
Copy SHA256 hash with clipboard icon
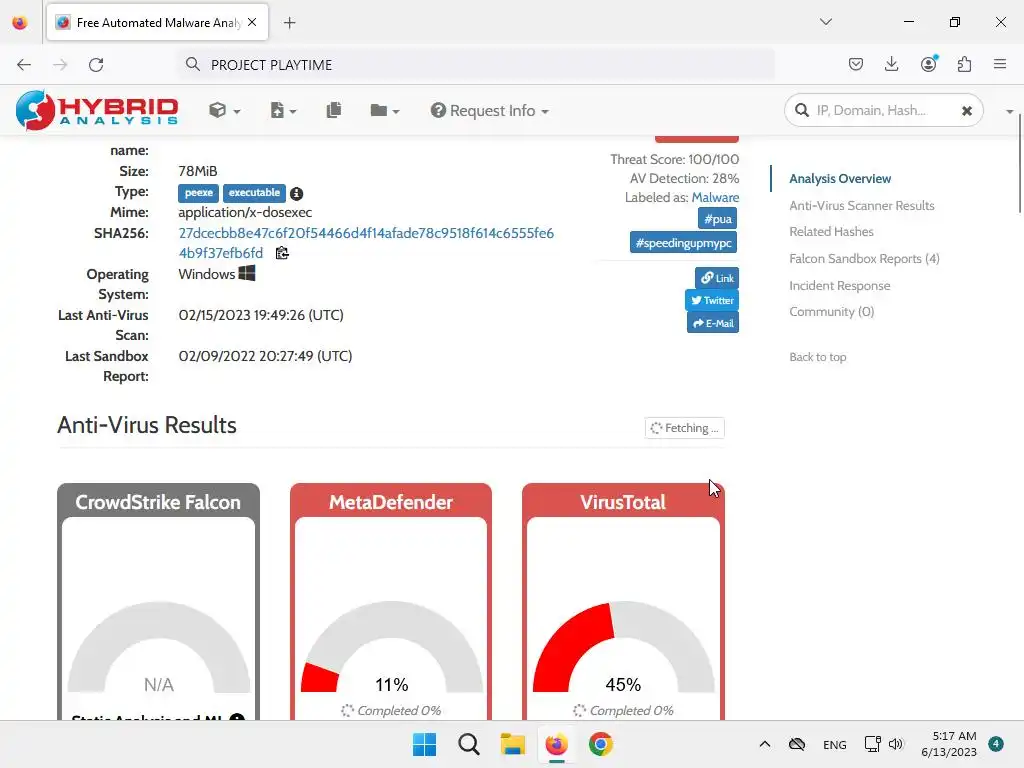282,253
